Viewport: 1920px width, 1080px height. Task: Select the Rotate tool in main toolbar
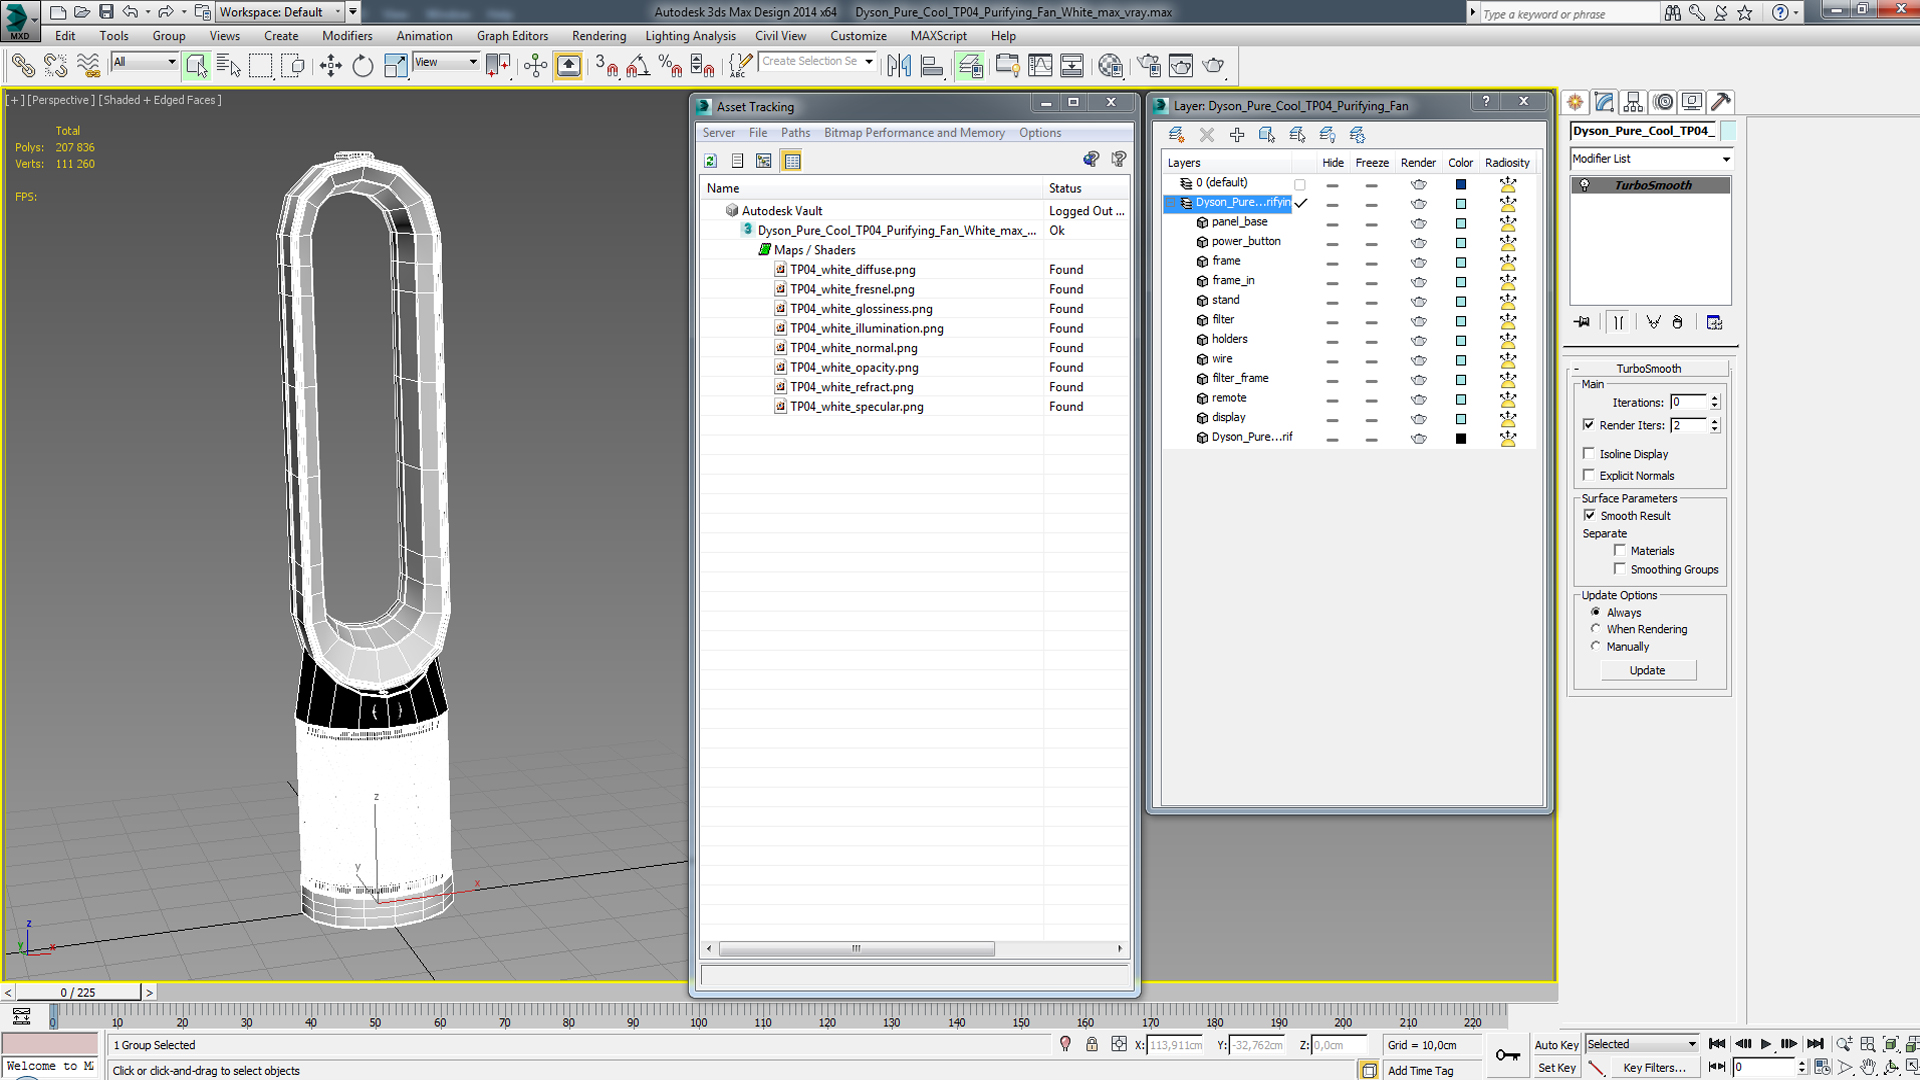(362, 66)
